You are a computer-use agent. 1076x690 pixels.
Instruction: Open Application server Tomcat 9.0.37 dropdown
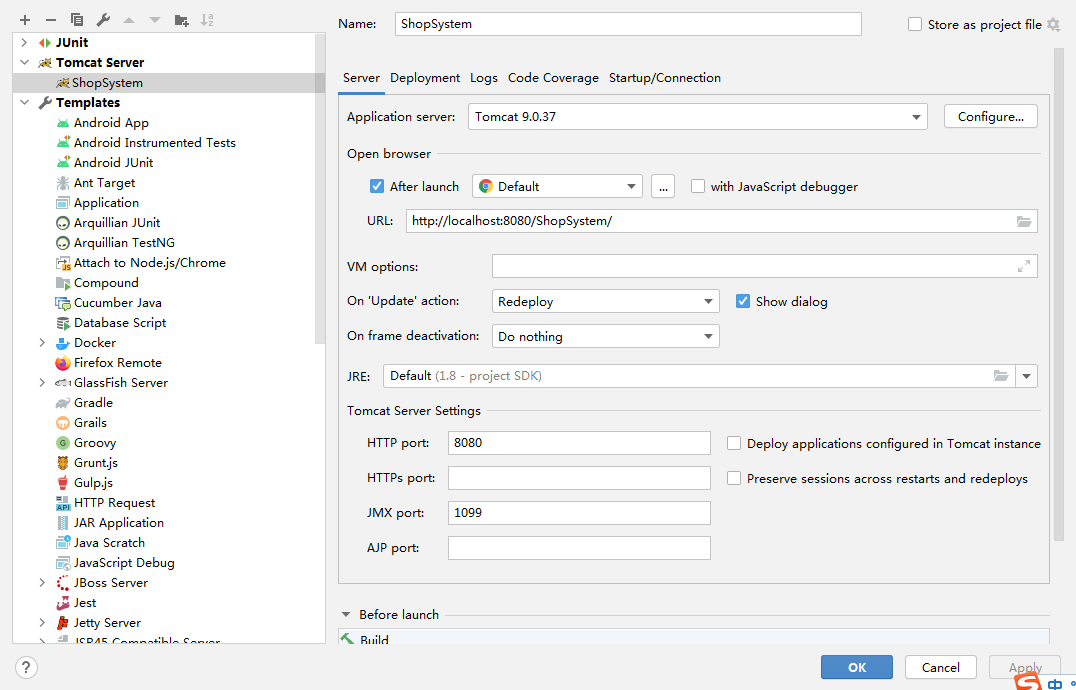(x=697, y=117)
